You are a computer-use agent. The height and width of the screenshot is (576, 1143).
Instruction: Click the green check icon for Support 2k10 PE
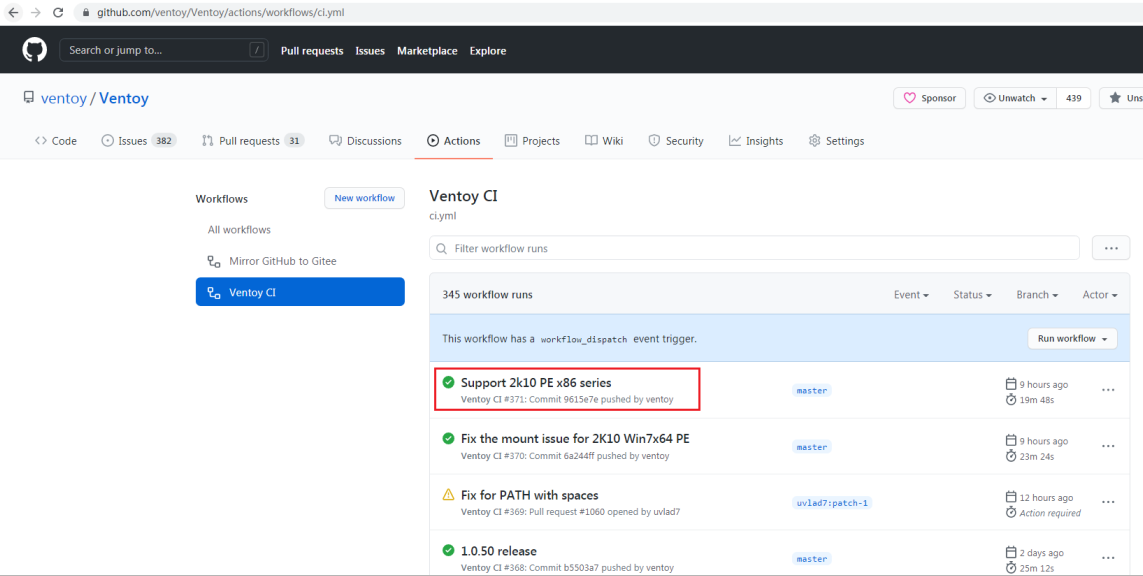[x=448, y=381]
